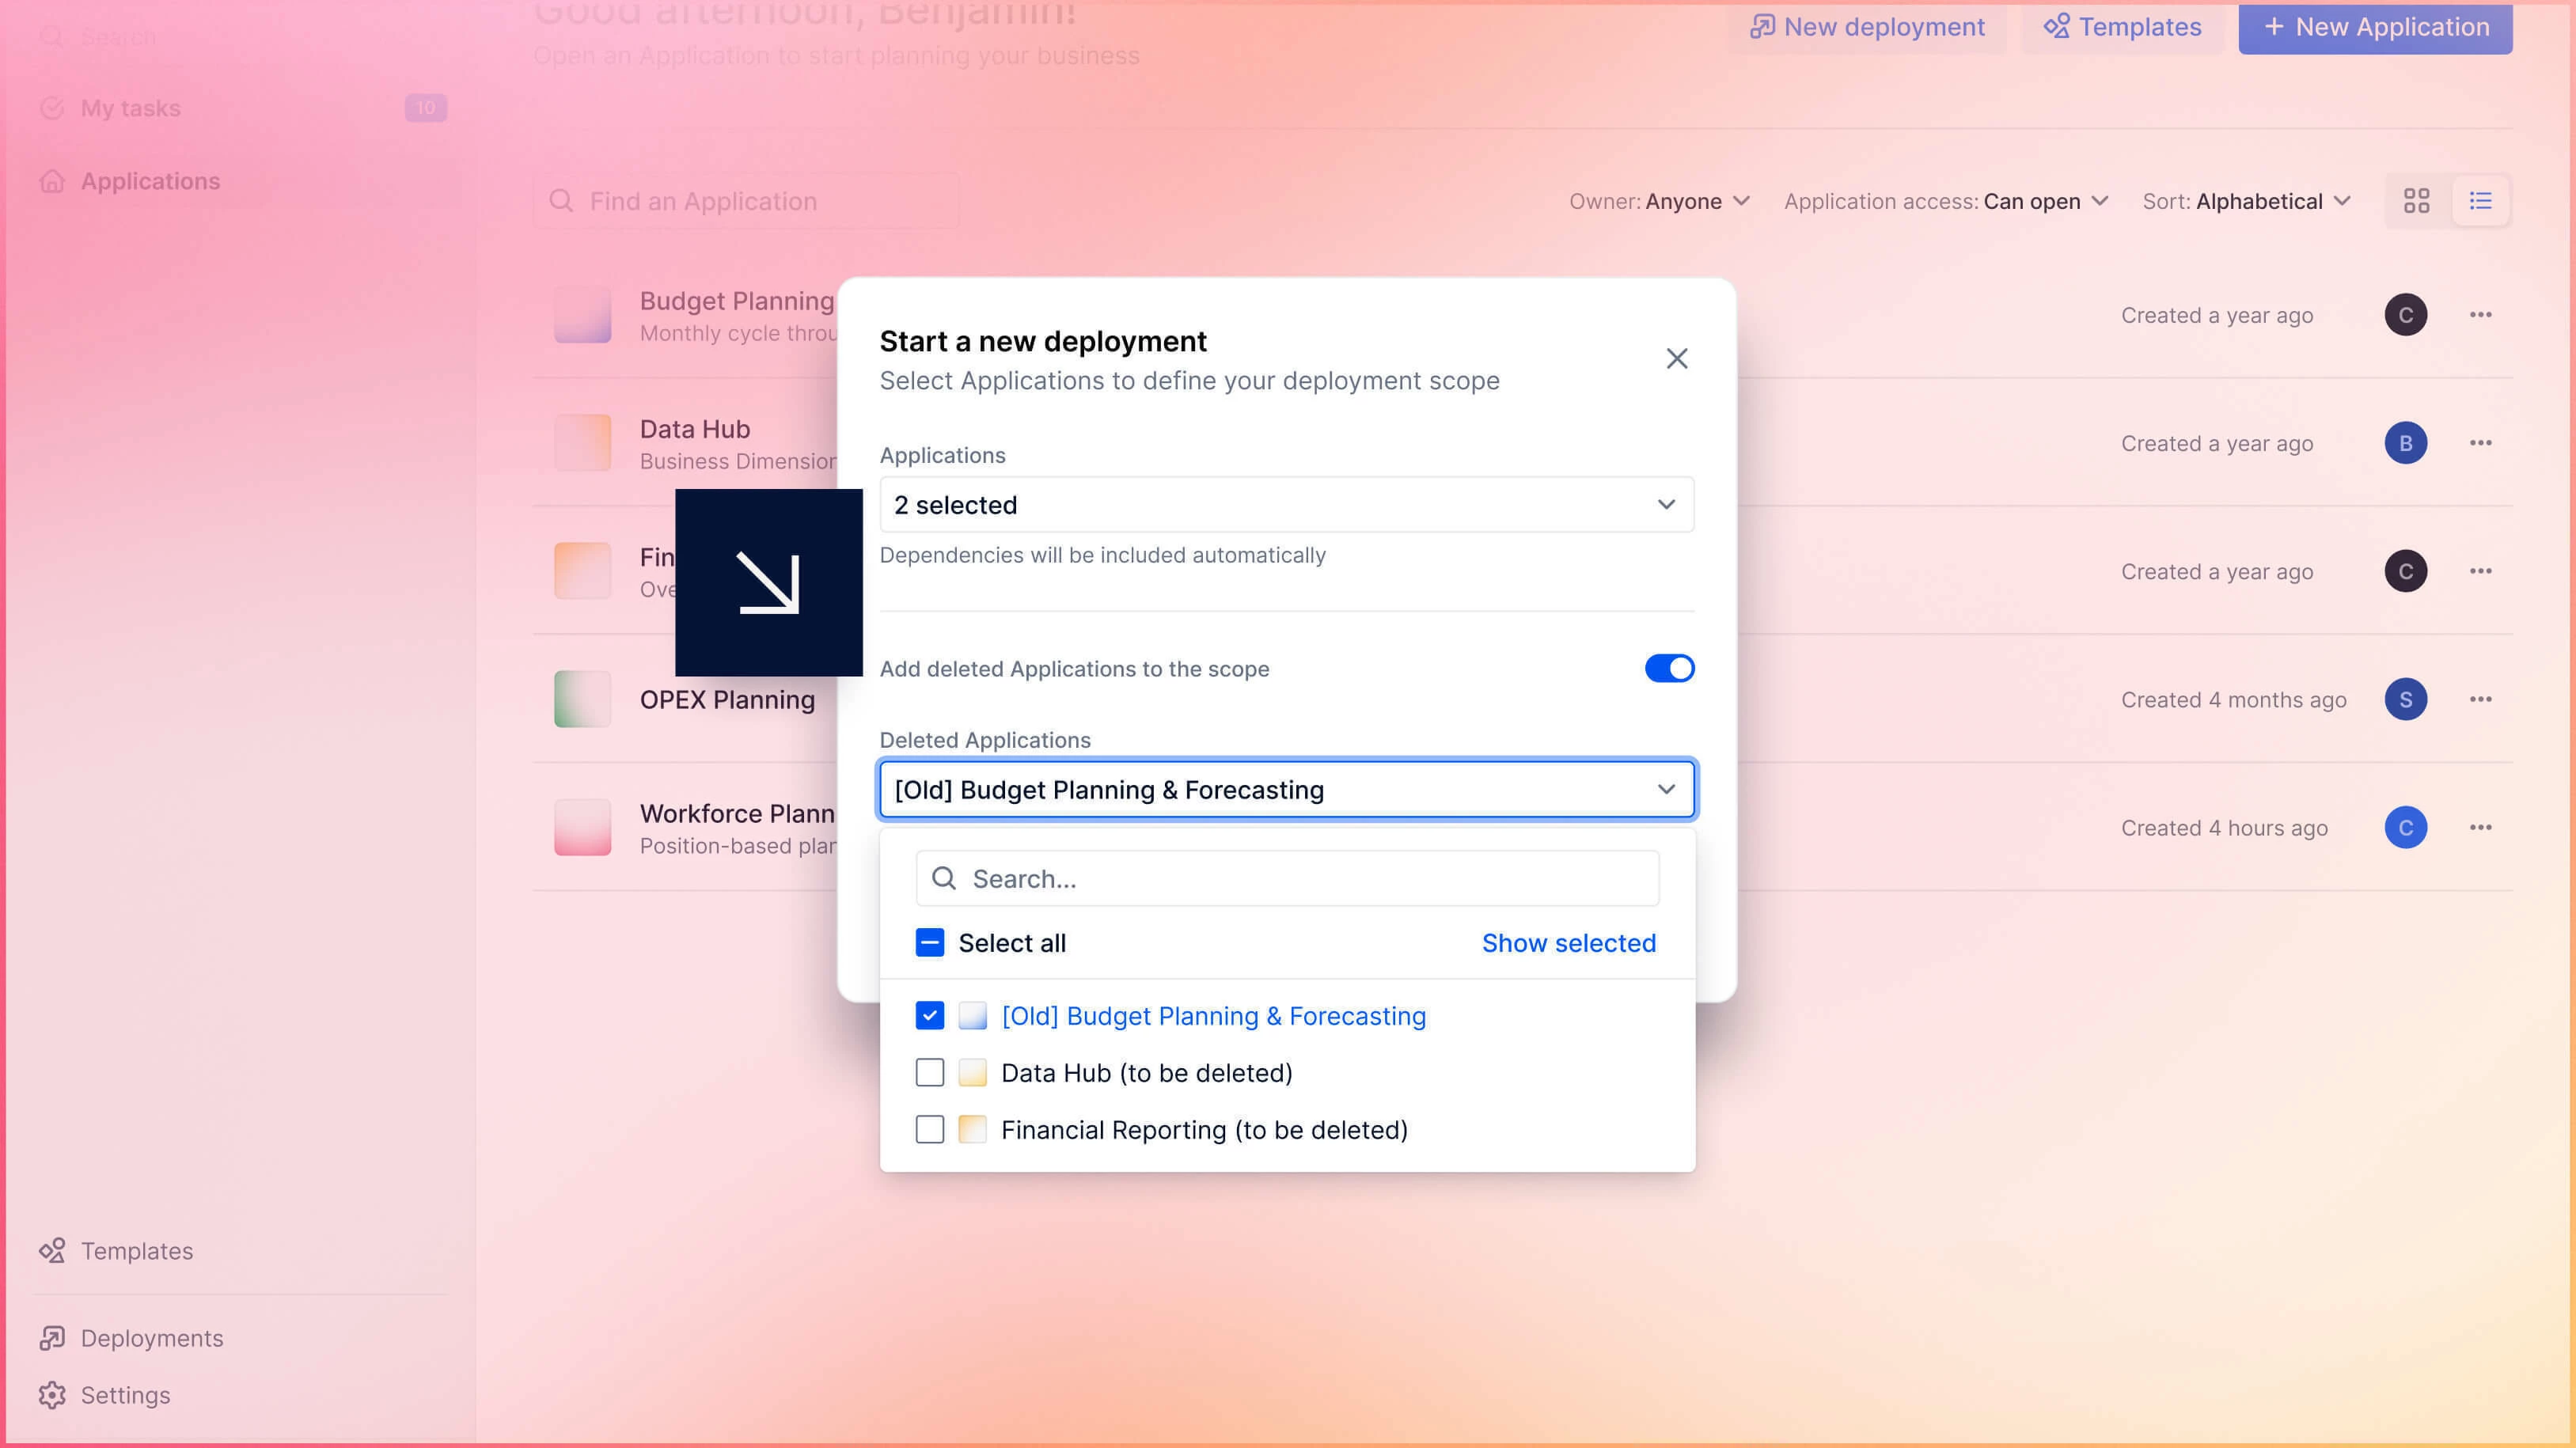
Task: Uncheck [Old] Budget Planning & Forecasting
Action: pos(929,1015)
